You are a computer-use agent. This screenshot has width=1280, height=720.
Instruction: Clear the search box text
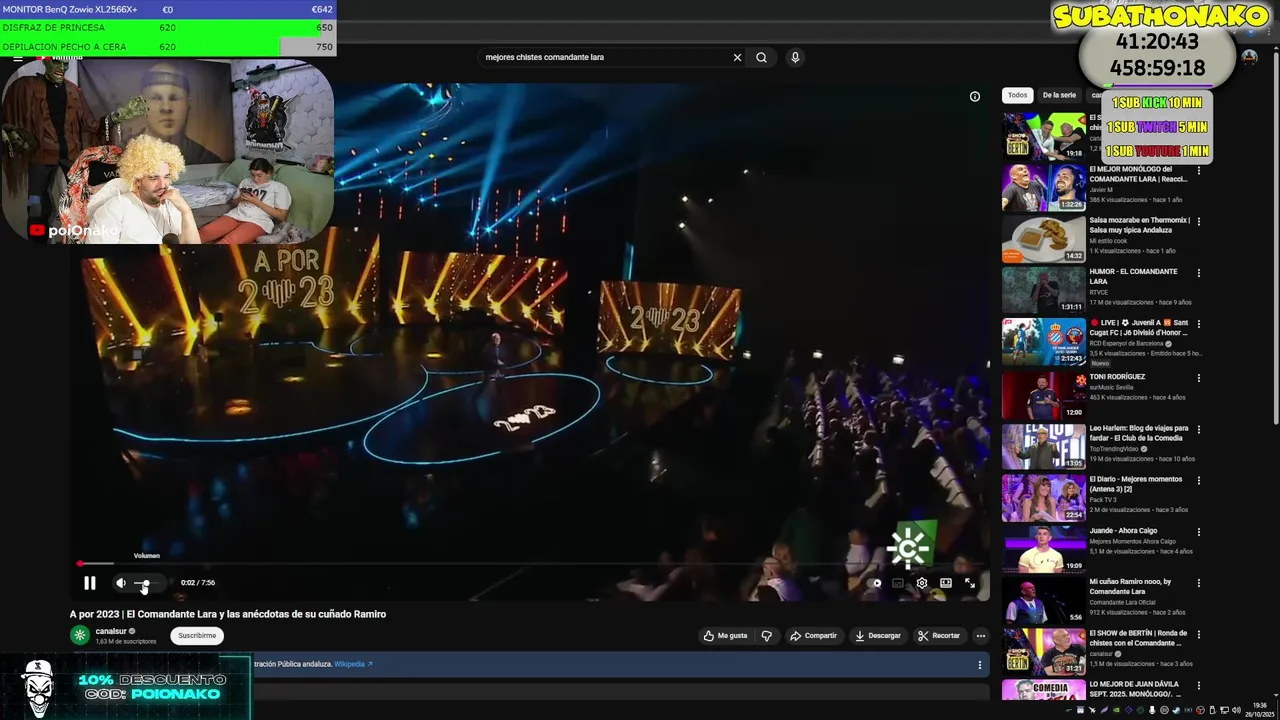(x=737, y=57)
